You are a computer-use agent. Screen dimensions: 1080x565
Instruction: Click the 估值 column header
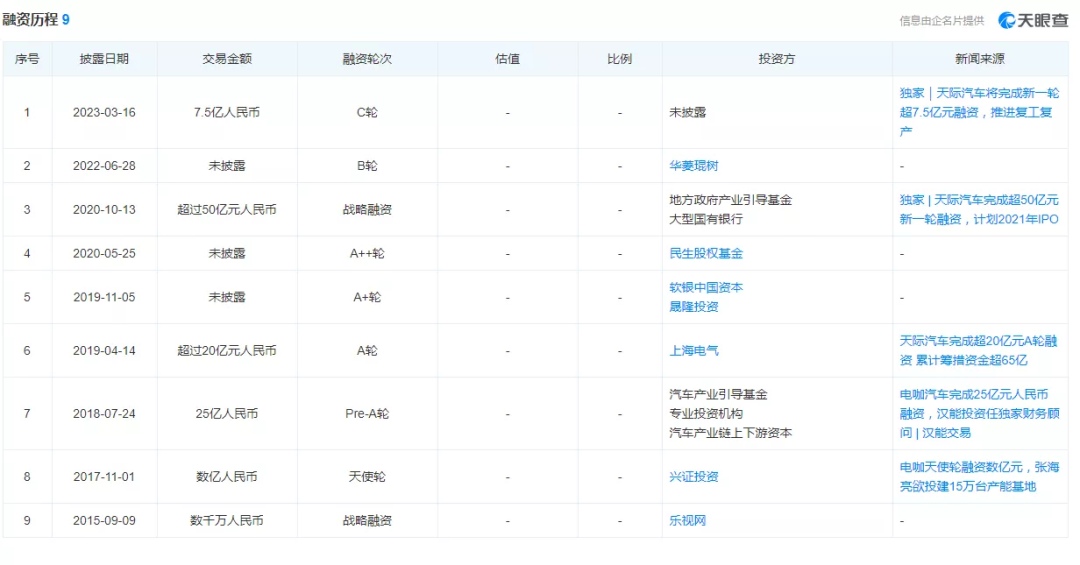click(508, 59)
